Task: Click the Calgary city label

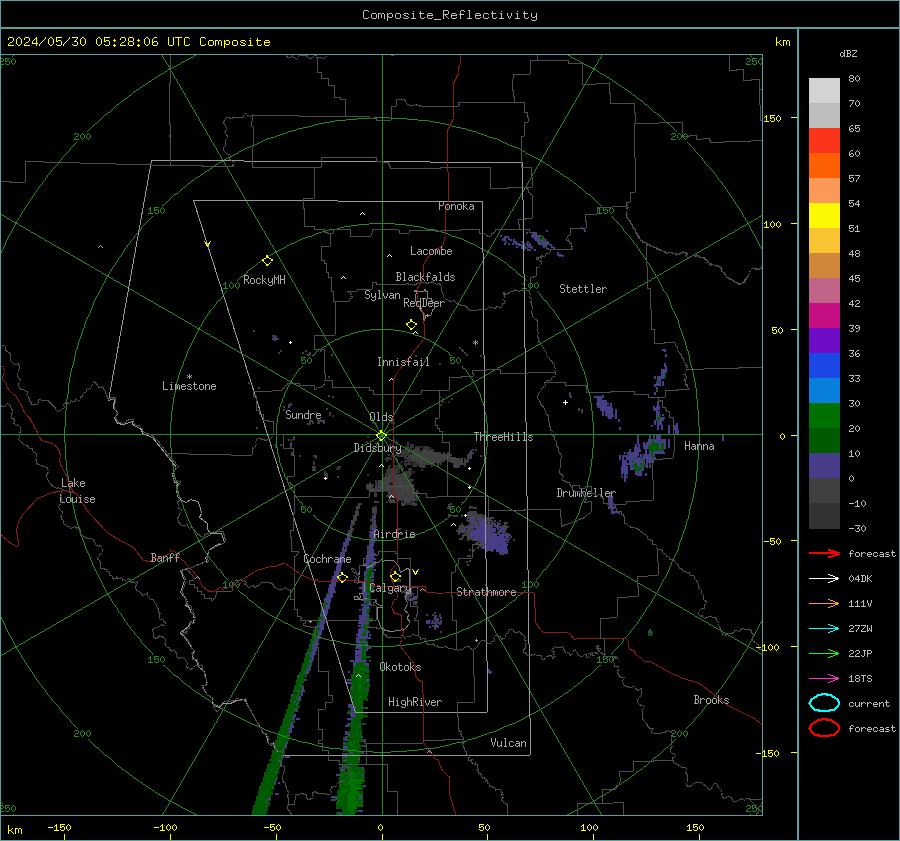Action: click(390, 588)
